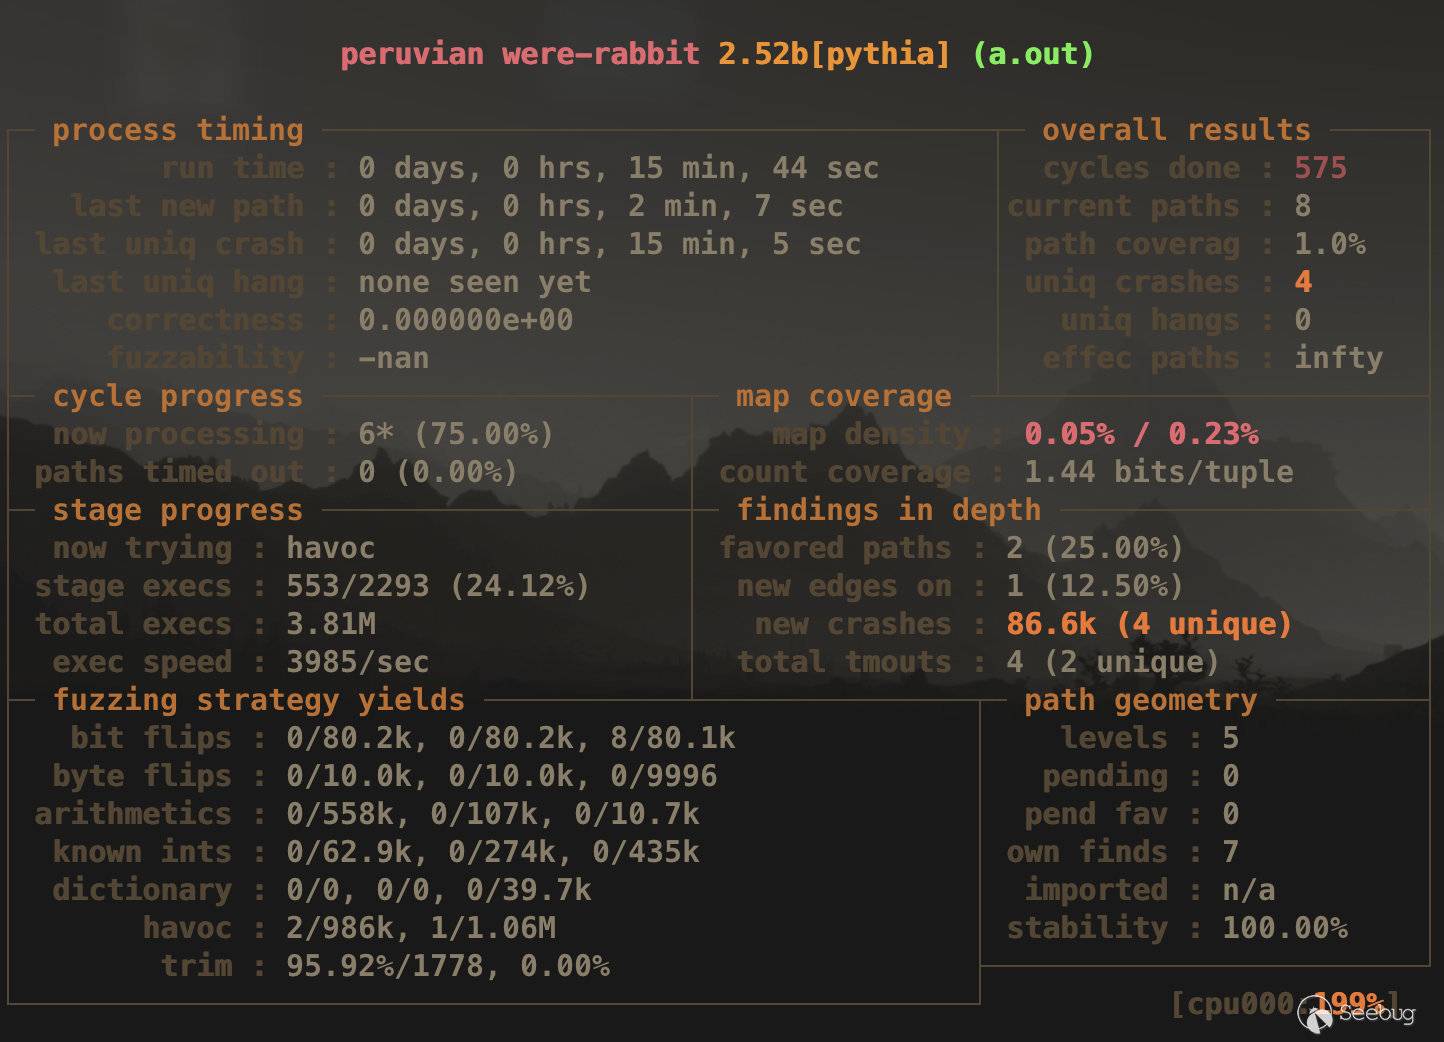Viewport: 1444px width, 1042px height.
Task: Click the 'peruvian were-rabbit 2.52b[pythia]' title
Action: [645, 54]
